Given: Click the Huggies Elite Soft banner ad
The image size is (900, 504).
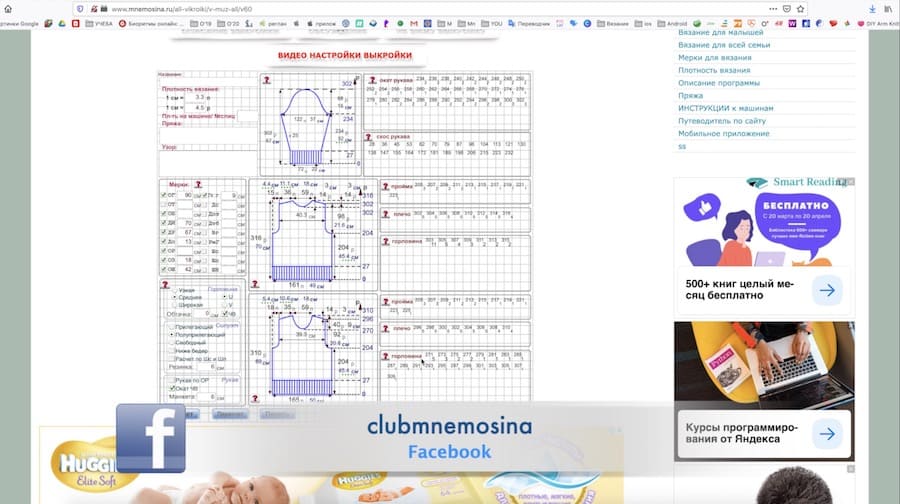Looking at the screenshot, I should click(331, 466).
